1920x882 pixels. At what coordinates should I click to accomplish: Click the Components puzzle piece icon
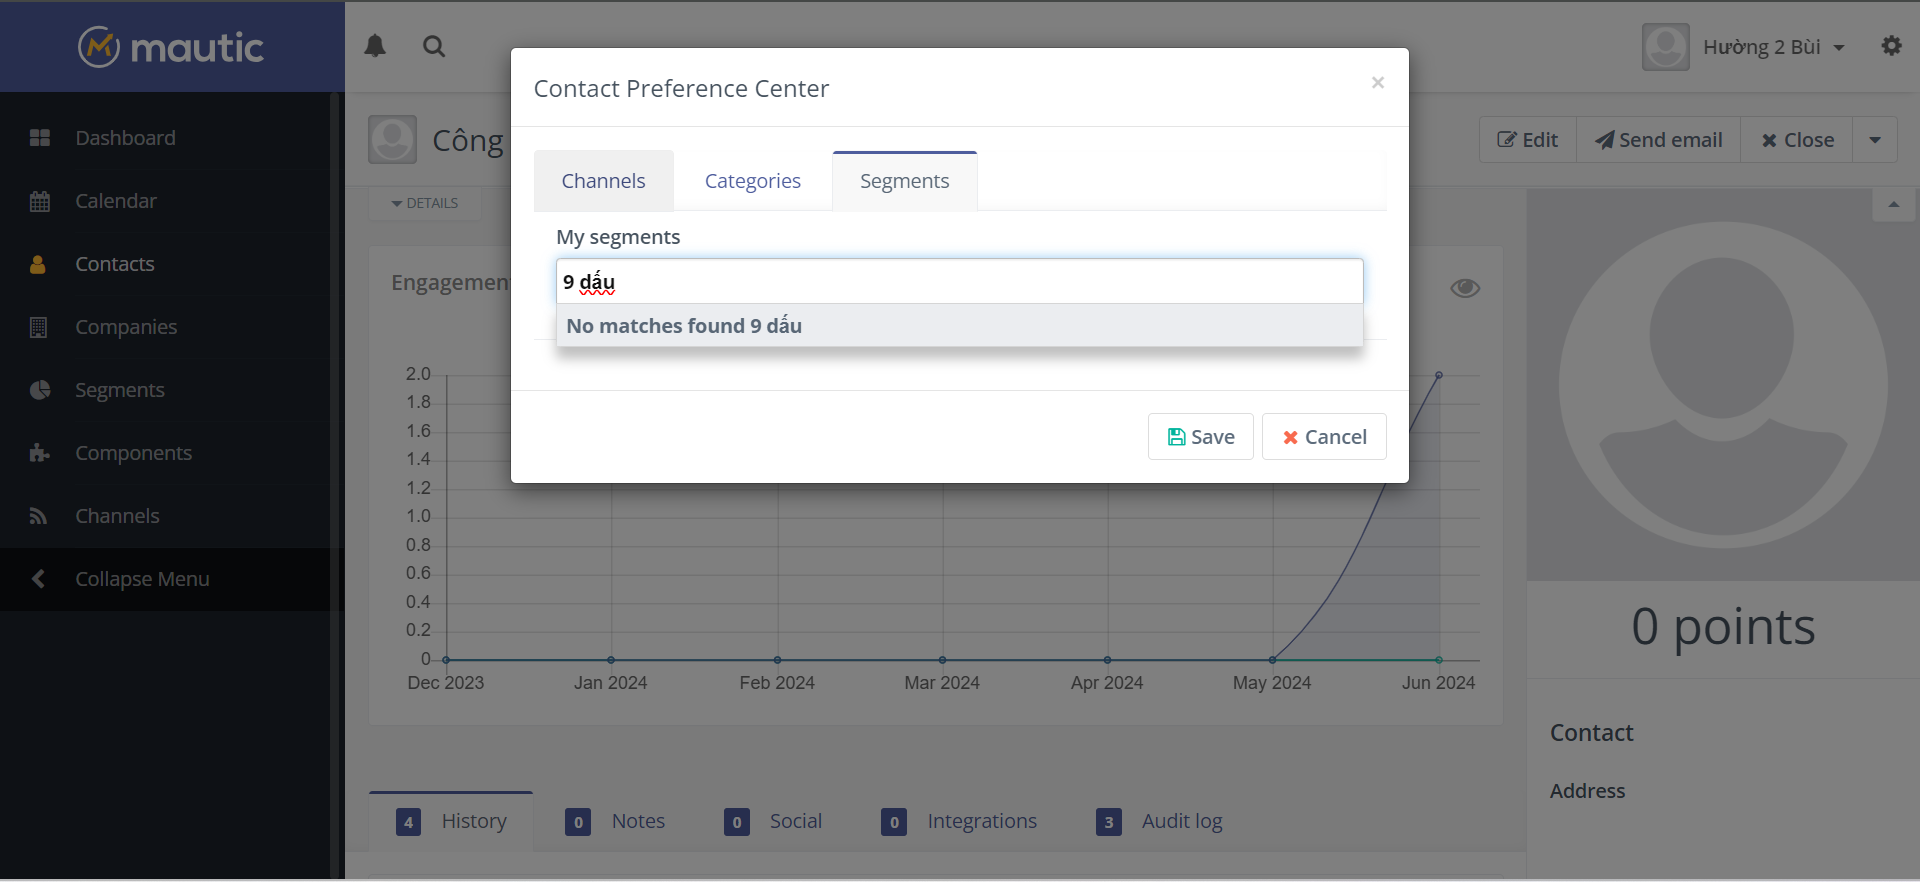coord(40,453)
